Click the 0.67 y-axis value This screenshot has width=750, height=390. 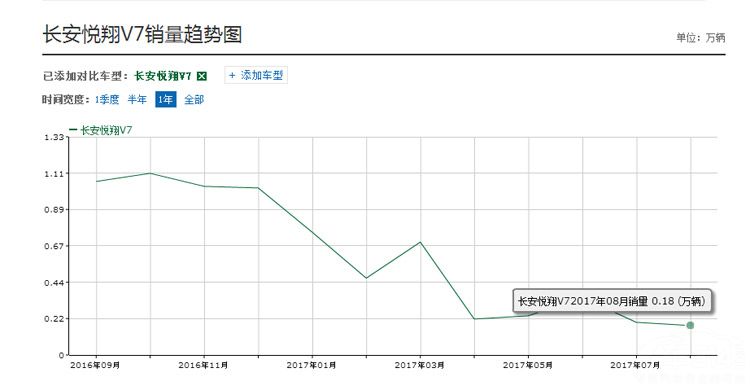54,246
